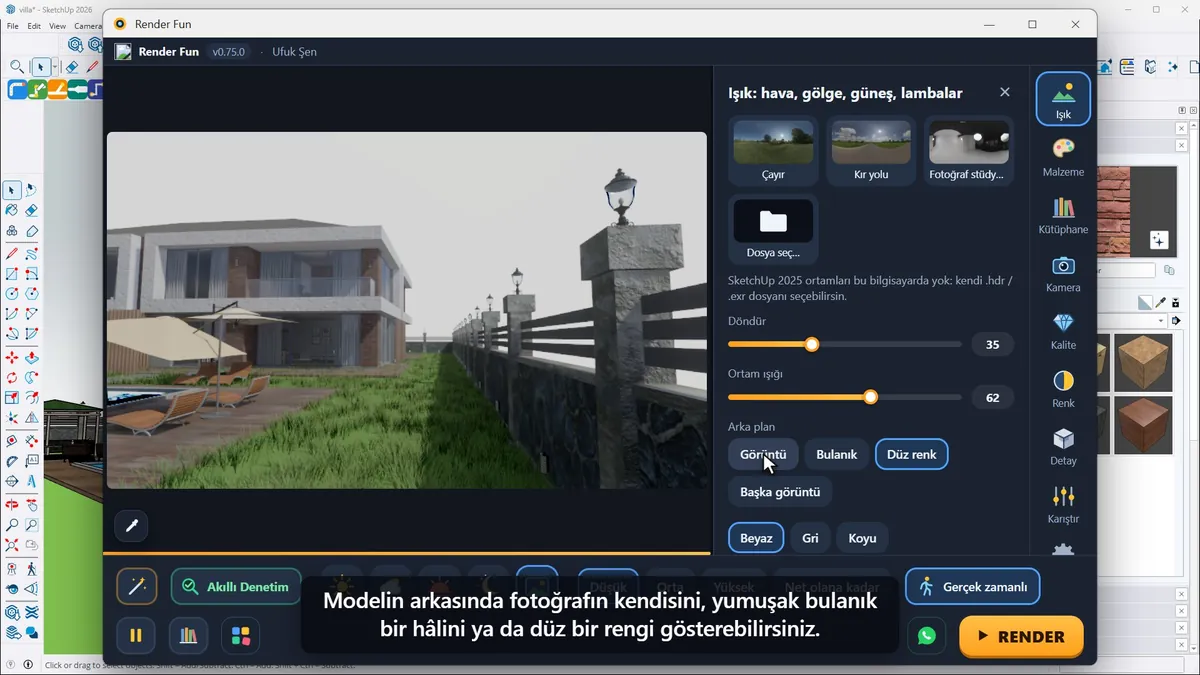
Task: Select the SketchUp Select arrow tool in left toolbar
Action: (11, 190)
